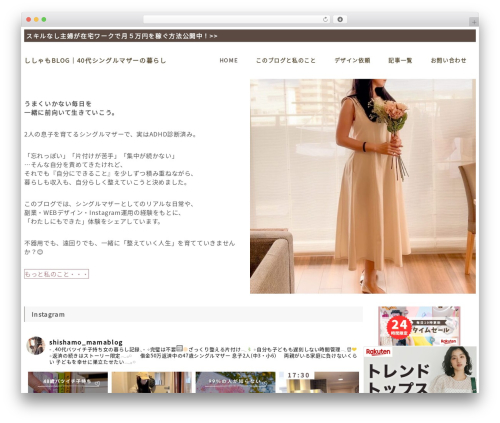500x423 pixels.
Task: Click the もっと私のこと button
Action: tap(56, 274)
